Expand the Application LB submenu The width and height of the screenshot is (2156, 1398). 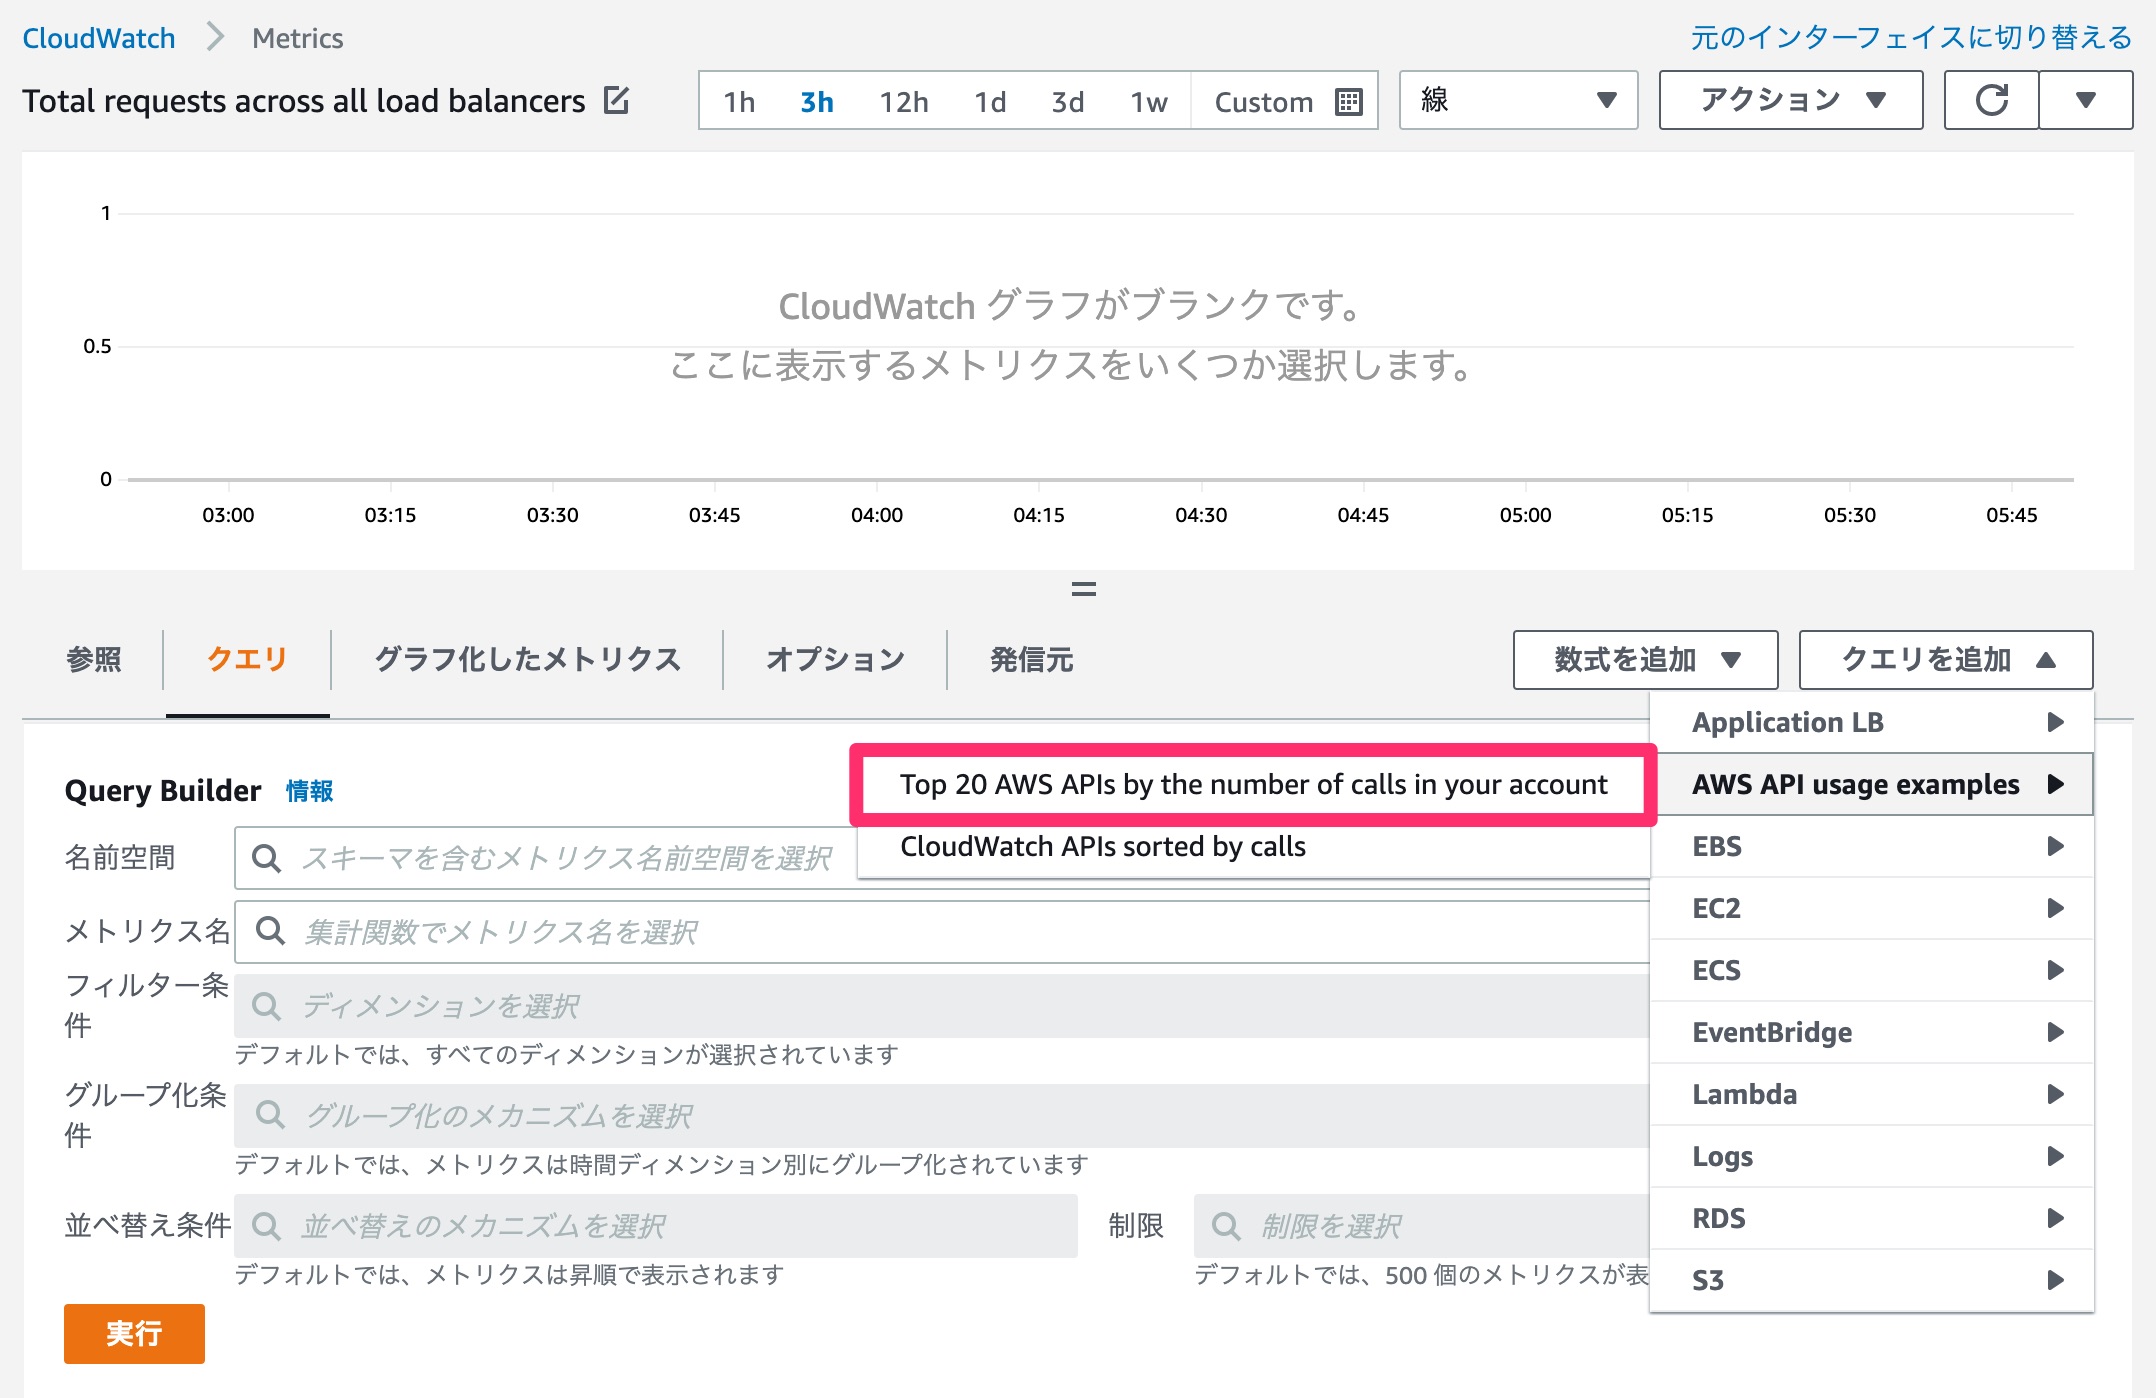point(1872,722)
